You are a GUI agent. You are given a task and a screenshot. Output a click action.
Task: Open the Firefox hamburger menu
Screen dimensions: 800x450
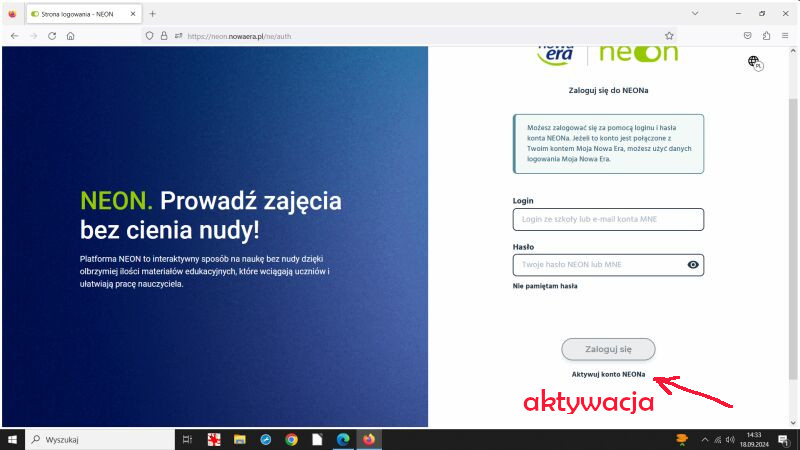pos(785,36)
